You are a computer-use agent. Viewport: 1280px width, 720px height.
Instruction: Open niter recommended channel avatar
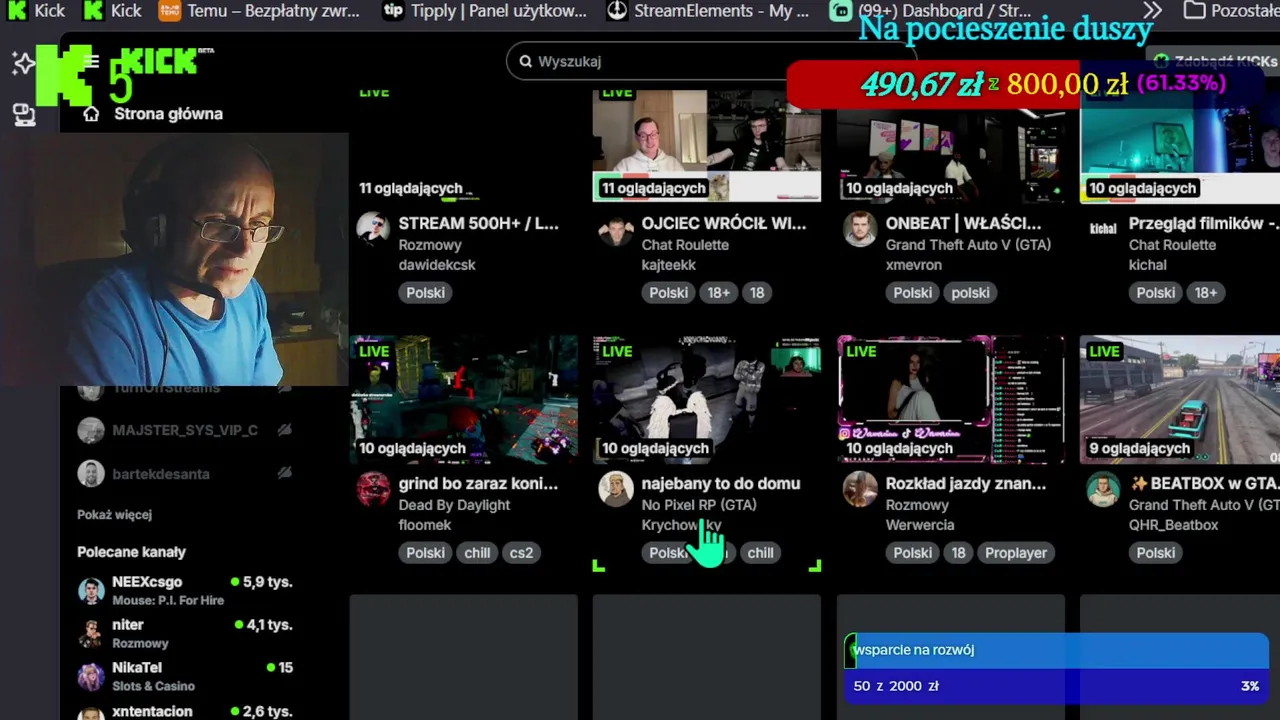(x=91, y=633)
